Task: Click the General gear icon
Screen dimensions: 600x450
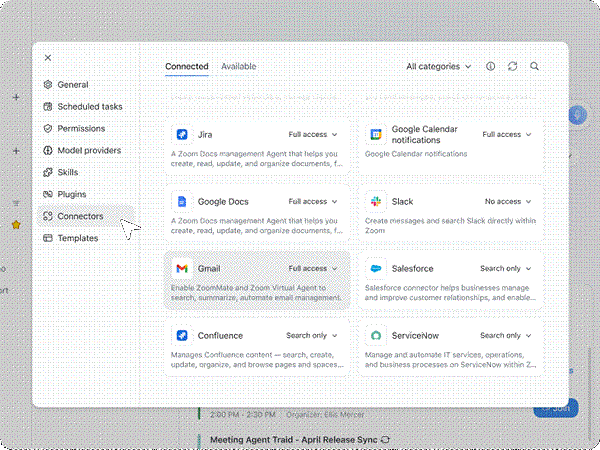Action: tap(48, 85)
